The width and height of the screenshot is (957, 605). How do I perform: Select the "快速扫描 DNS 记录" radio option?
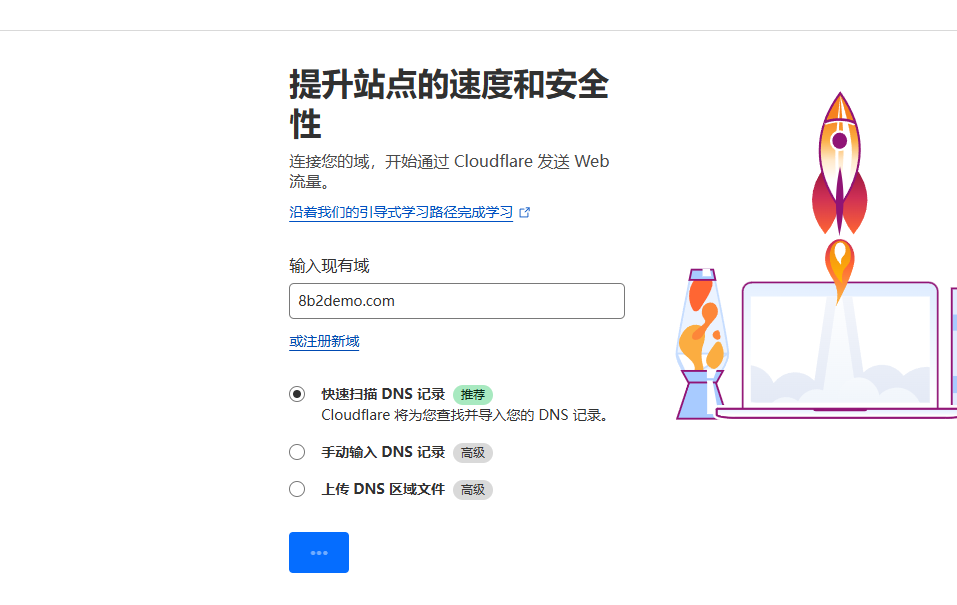click(x=296, y=394)
